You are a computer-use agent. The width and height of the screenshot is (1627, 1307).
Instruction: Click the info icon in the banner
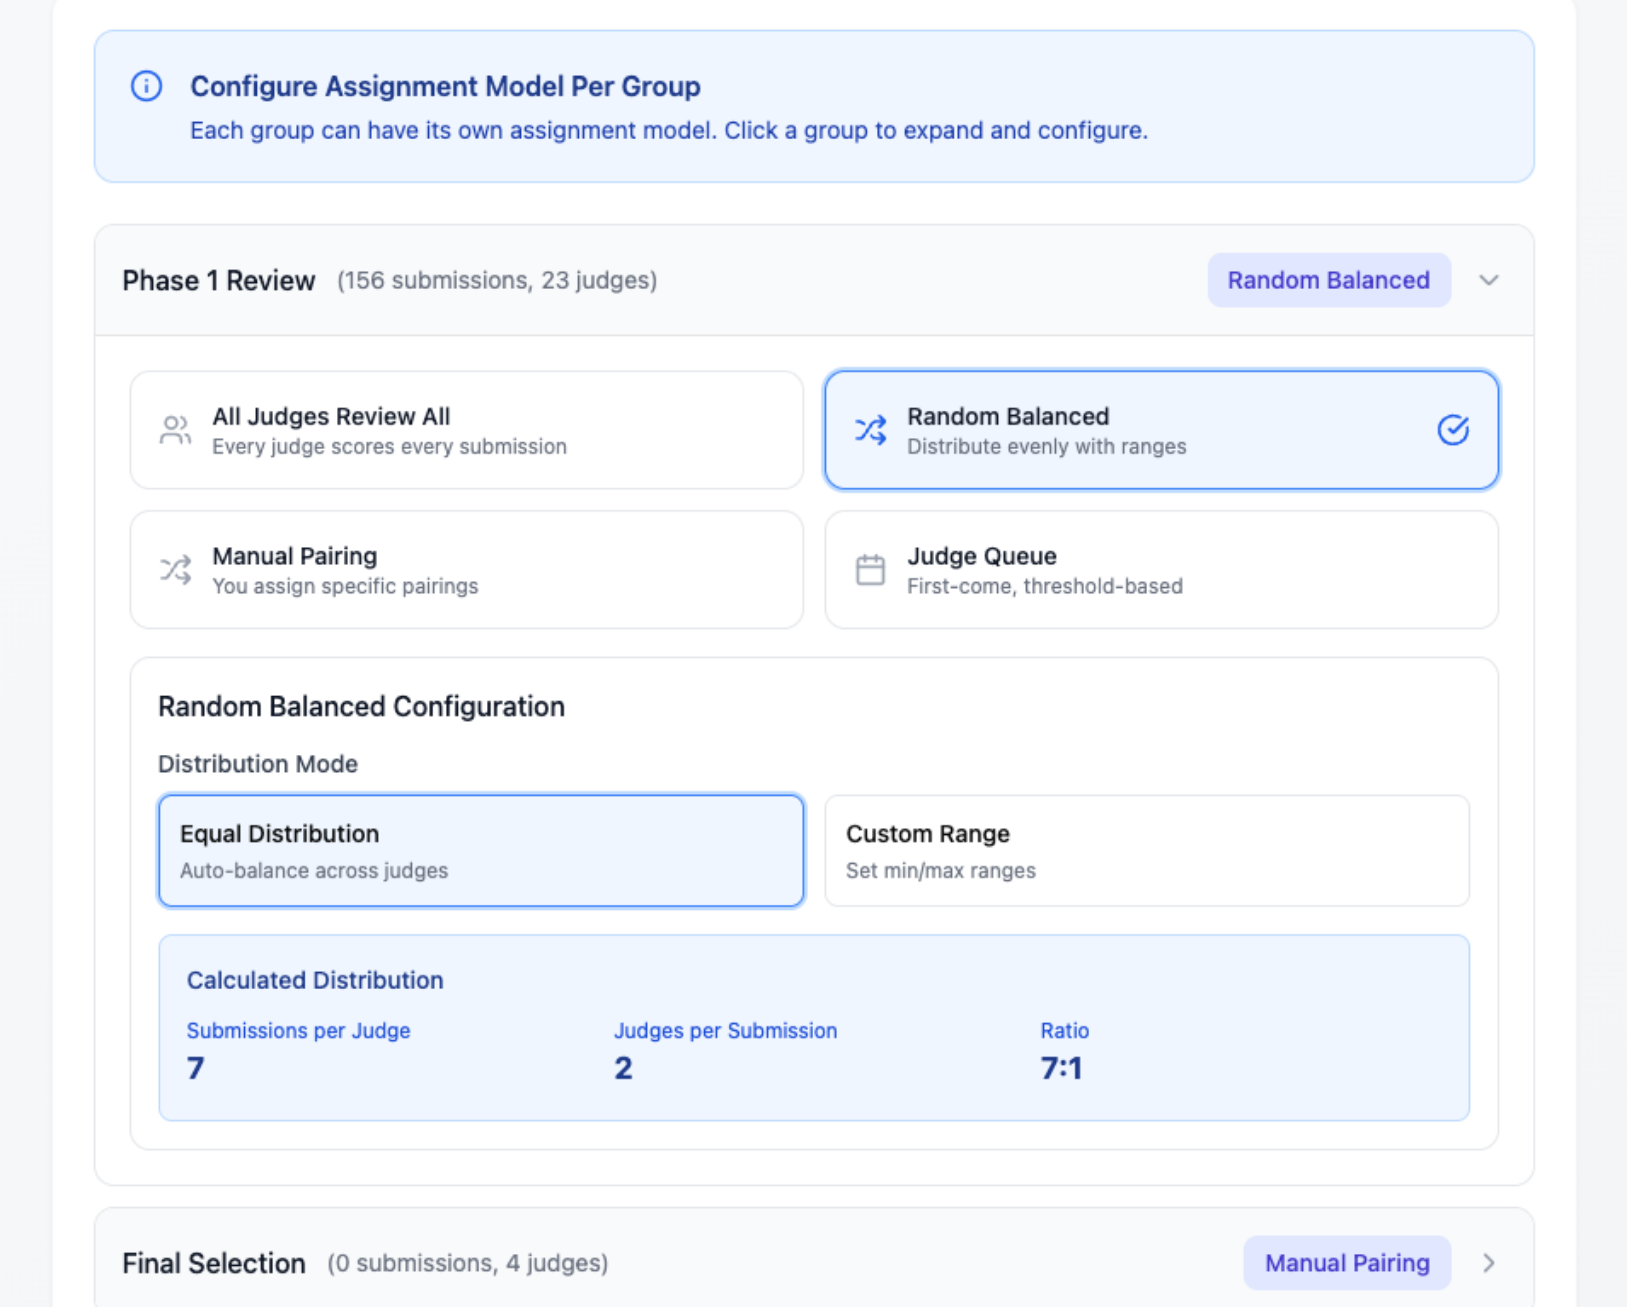147,86
